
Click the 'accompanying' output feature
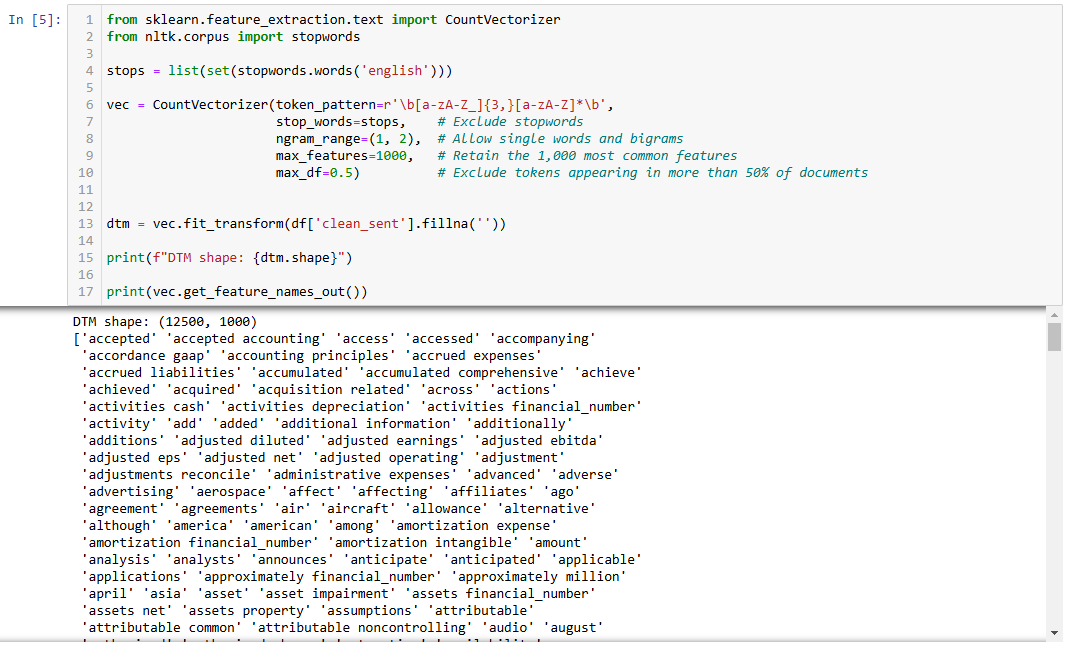(x=542, y=339)
